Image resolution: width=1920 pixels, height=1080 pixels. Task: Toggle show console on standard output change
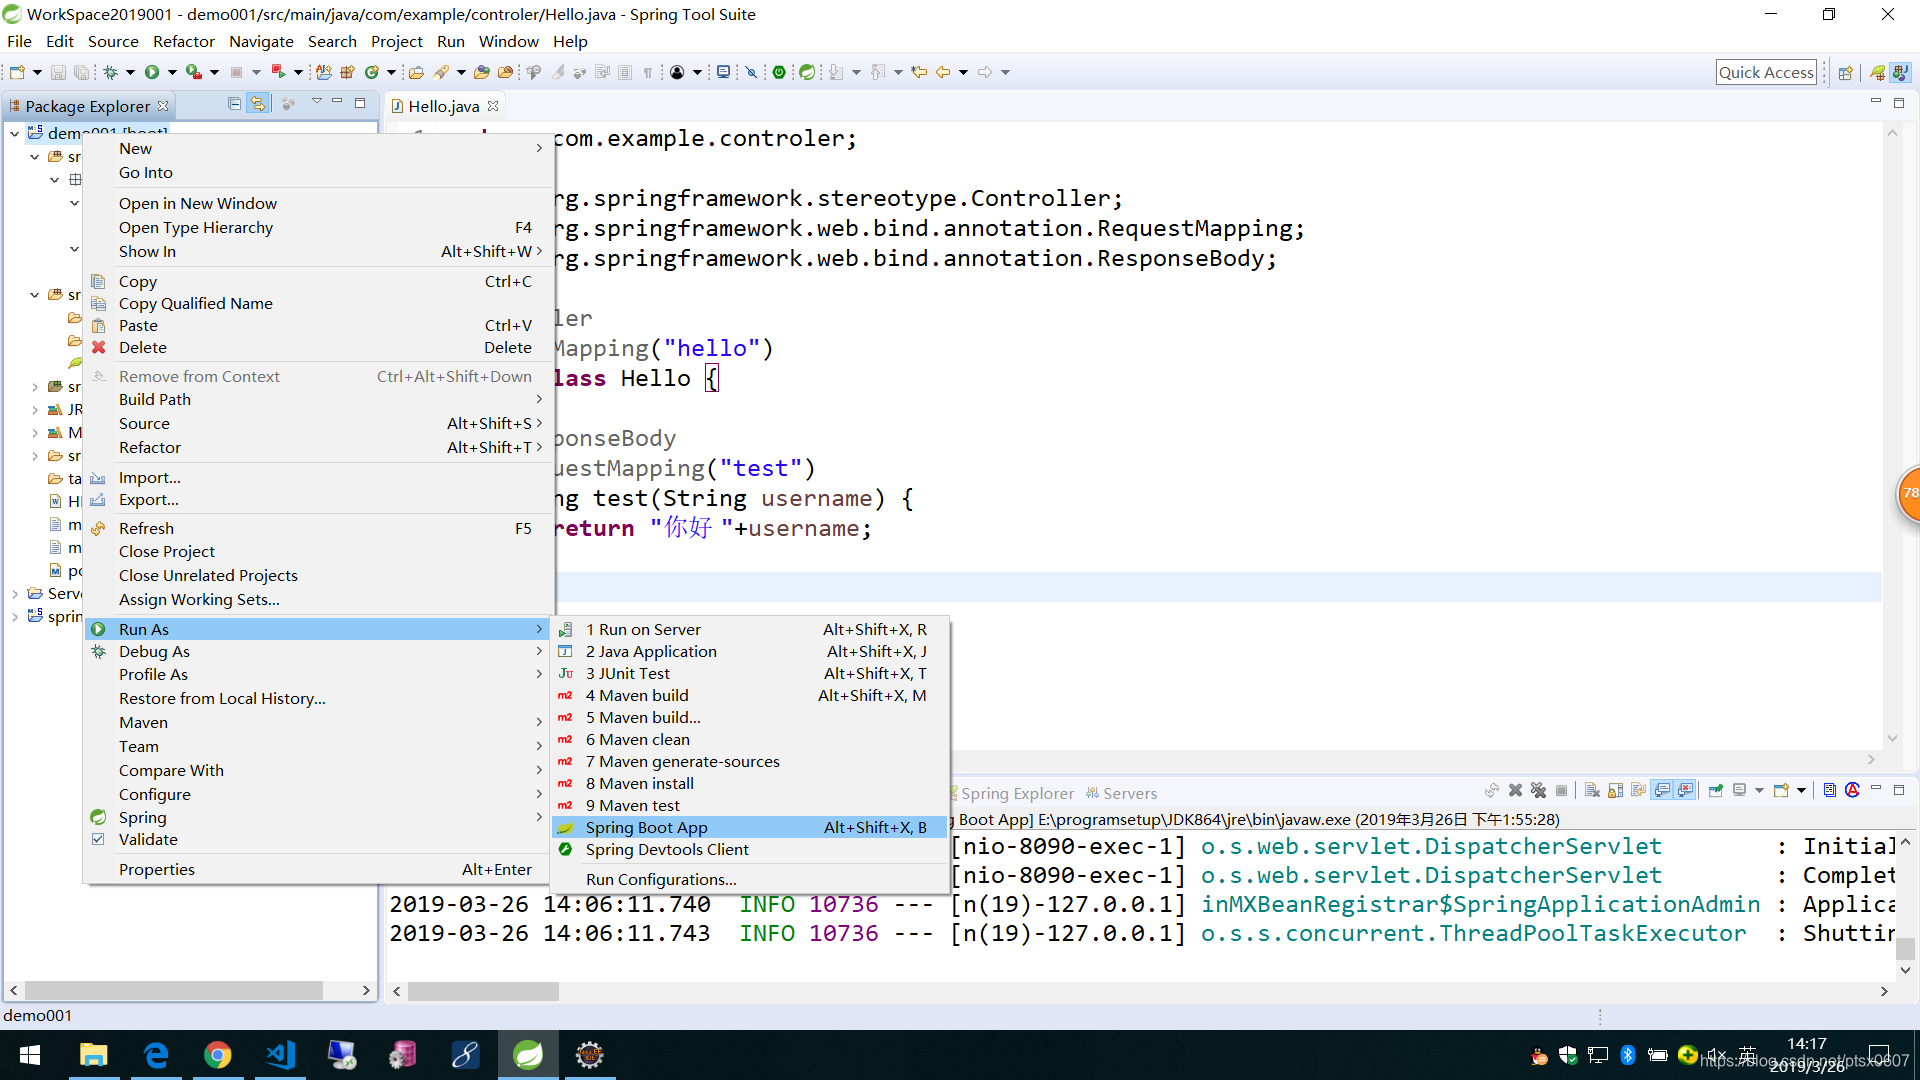click(x=1662, y=790)
